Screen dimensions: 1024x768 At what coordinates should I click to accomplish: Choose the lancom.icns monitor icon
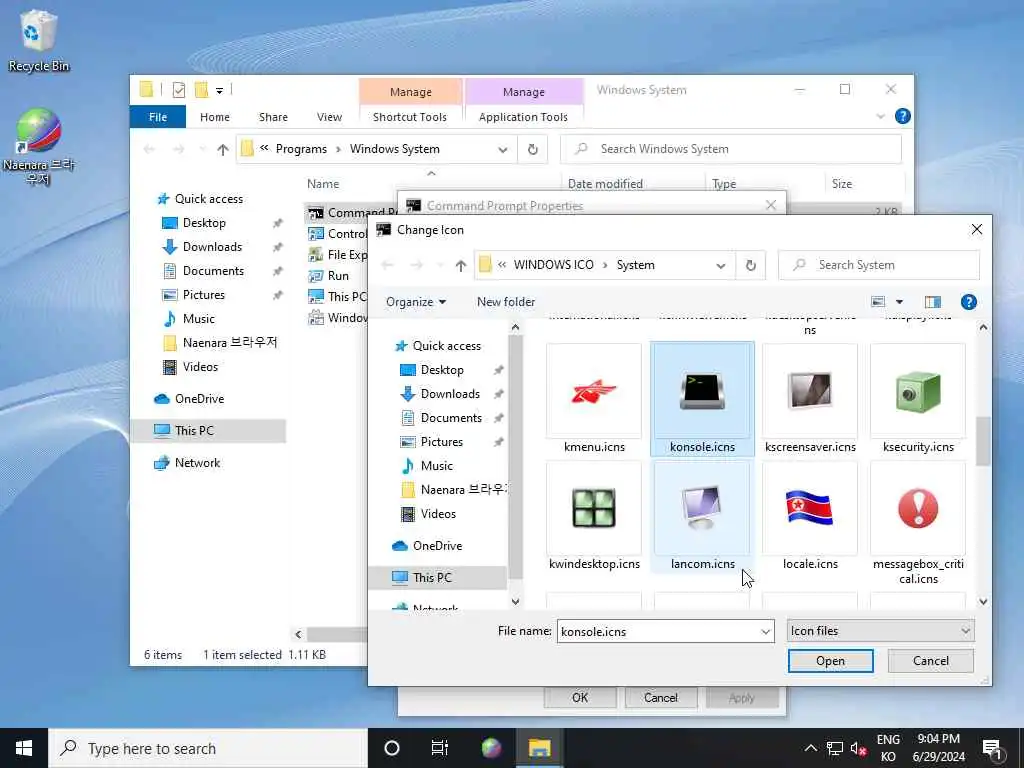click(x=702, y=508)
